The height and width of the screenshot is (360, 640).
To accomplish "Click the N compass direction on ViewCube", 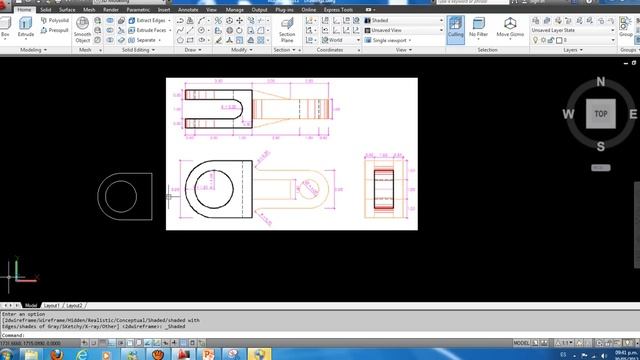I will tap(601, 82).
